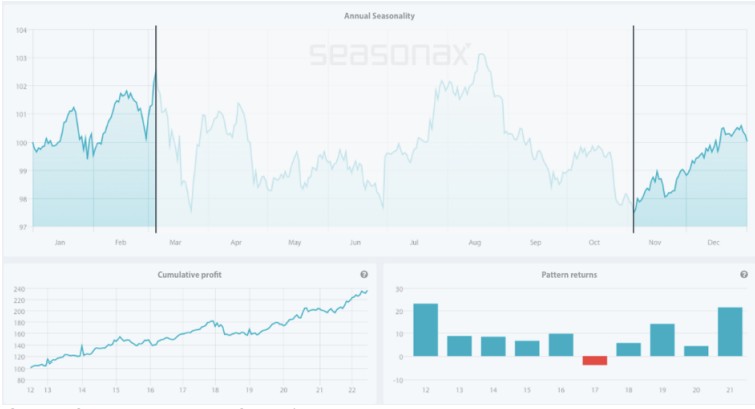Click the end vertical line before November
The image size is (755, 409).
pyautogui.click(x=633, y=129)
